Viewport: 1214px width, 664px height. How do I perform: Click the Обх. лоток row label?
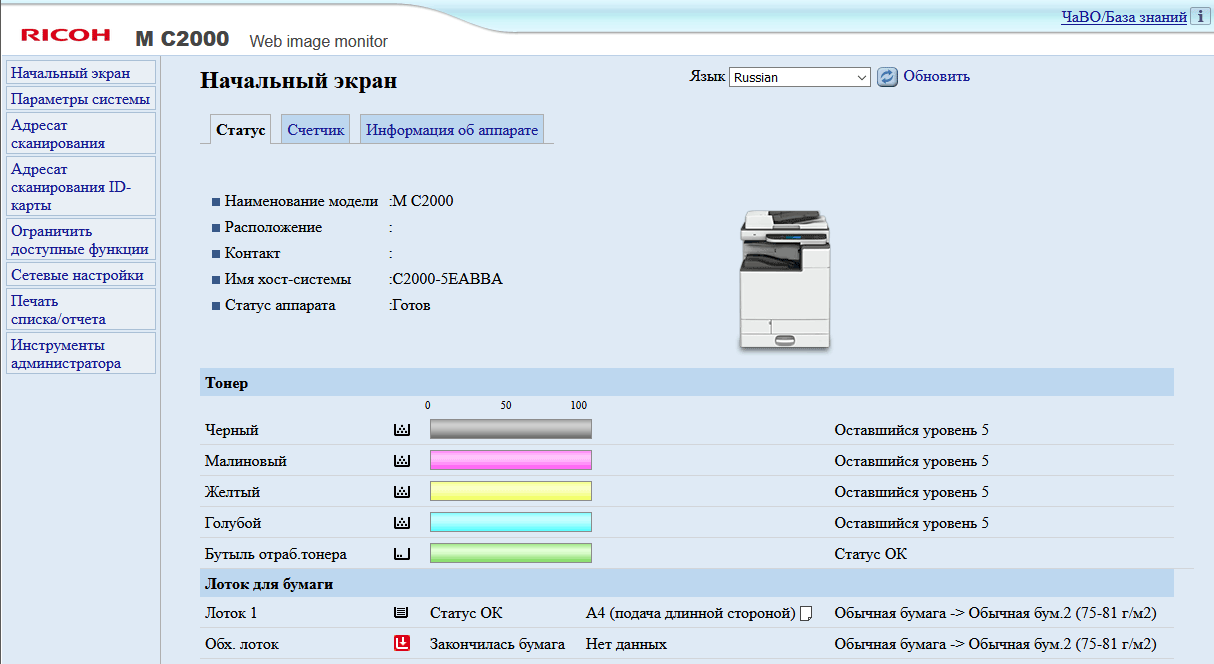(242, 644)
